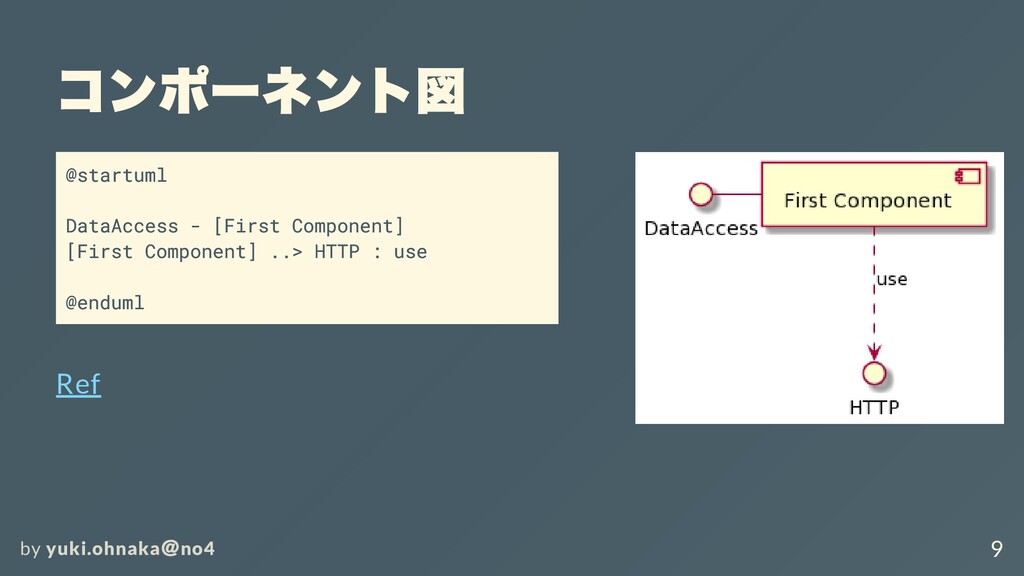This screenshot has width=1024, height=576.
Task: Click the author name yuki.ohnaka@no4
Action: point(130,548)
